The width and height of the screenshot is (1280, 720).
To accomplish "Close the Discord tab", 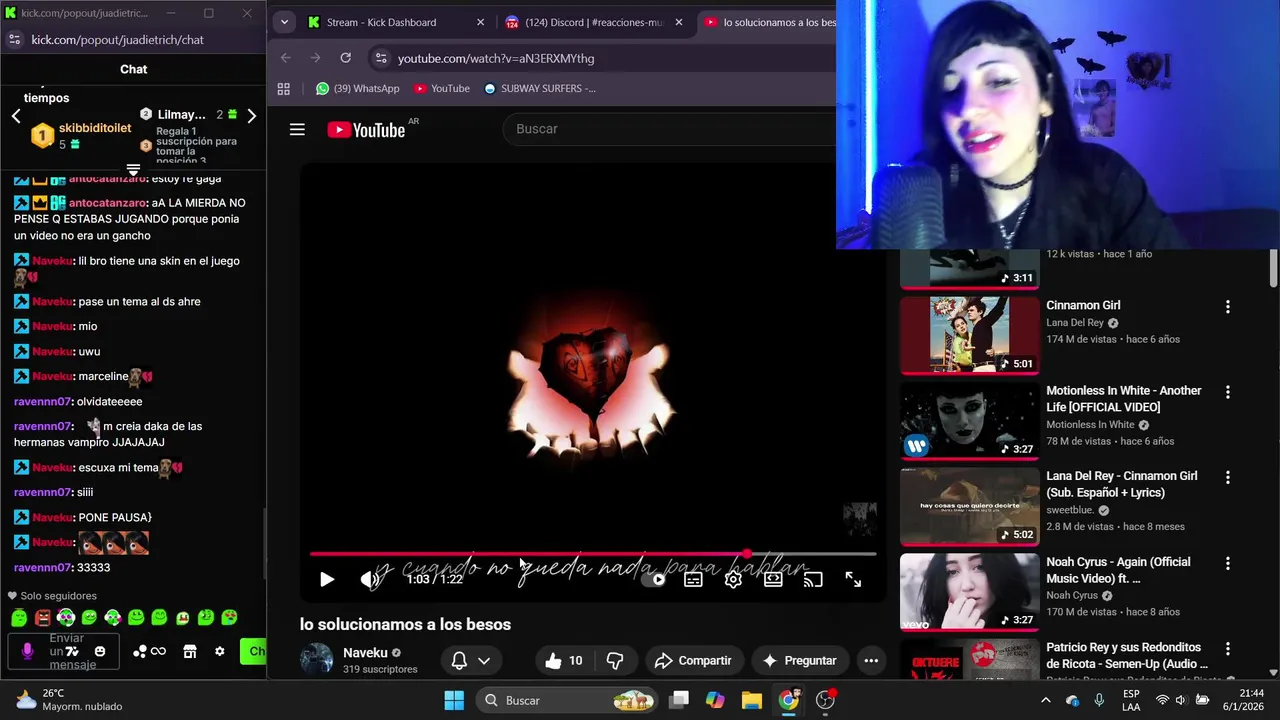I will click(x=679, y=22).
